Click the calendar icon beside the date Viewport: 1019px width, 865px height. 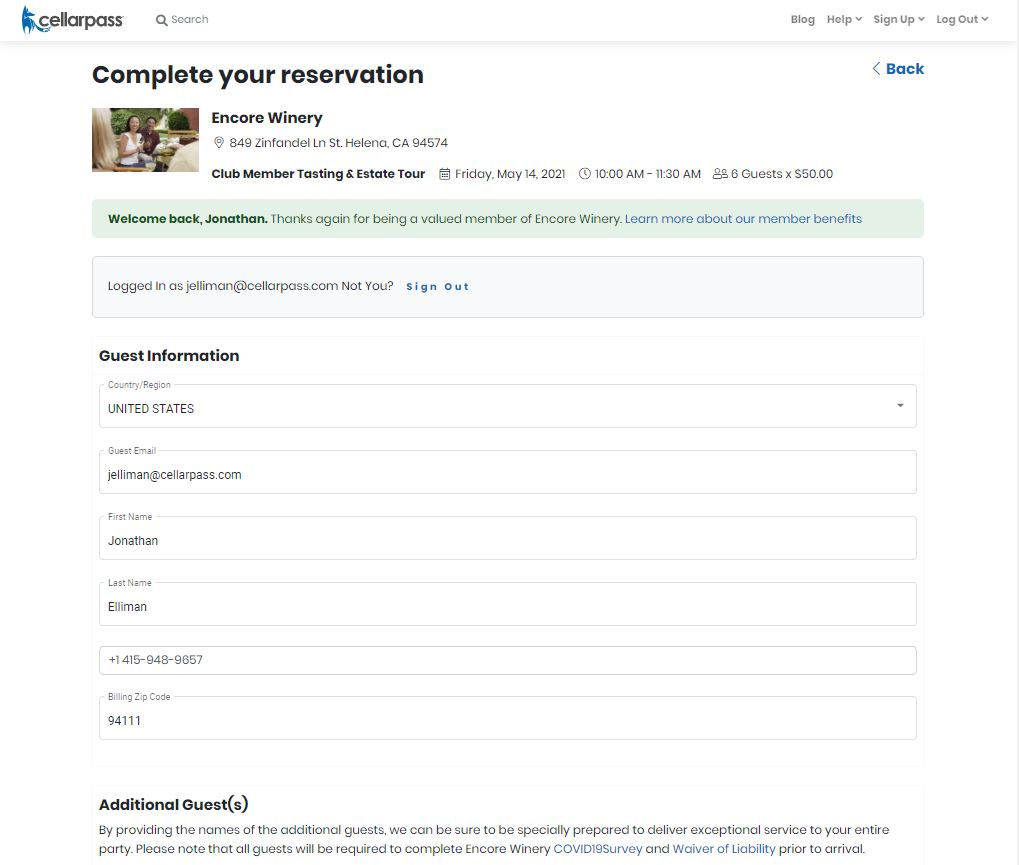coord(445,174)
